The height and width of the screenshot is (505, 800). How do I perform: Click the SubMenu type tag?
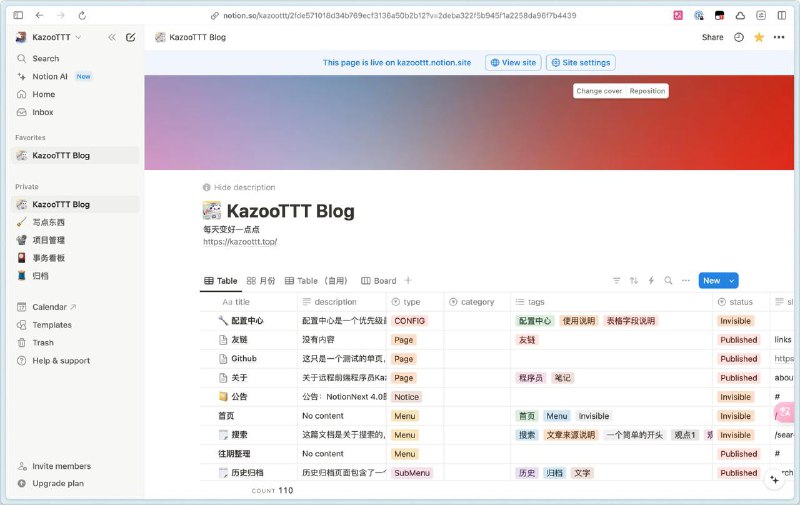(x=412, y=473)
